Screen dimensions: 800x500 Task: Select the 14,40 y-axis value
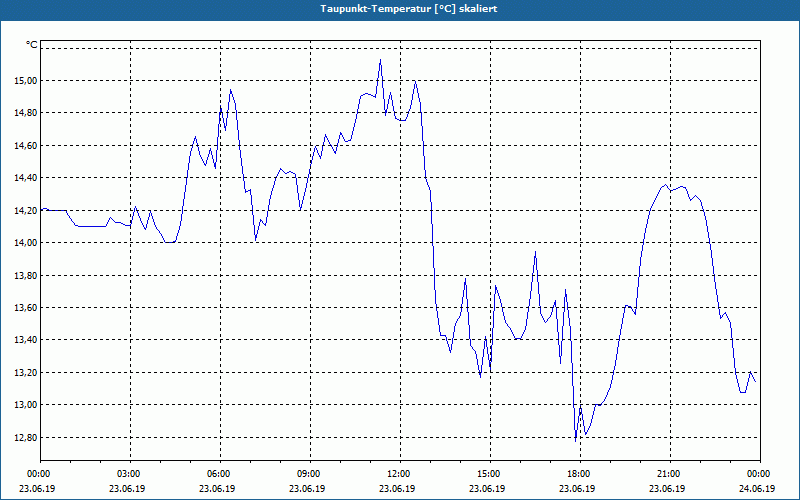point(26,178)
